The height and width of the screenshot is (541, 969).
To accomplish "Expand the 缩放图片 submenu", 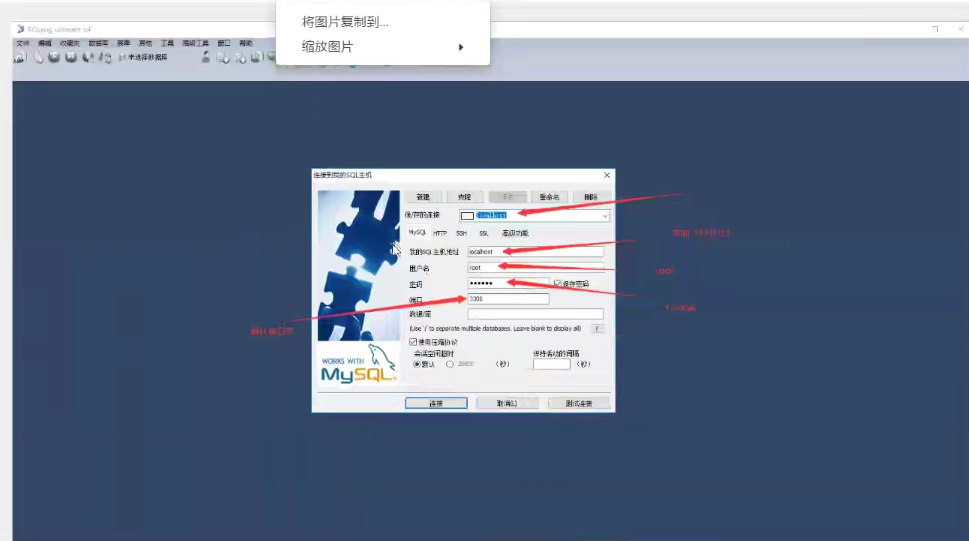I will (383, 47).
